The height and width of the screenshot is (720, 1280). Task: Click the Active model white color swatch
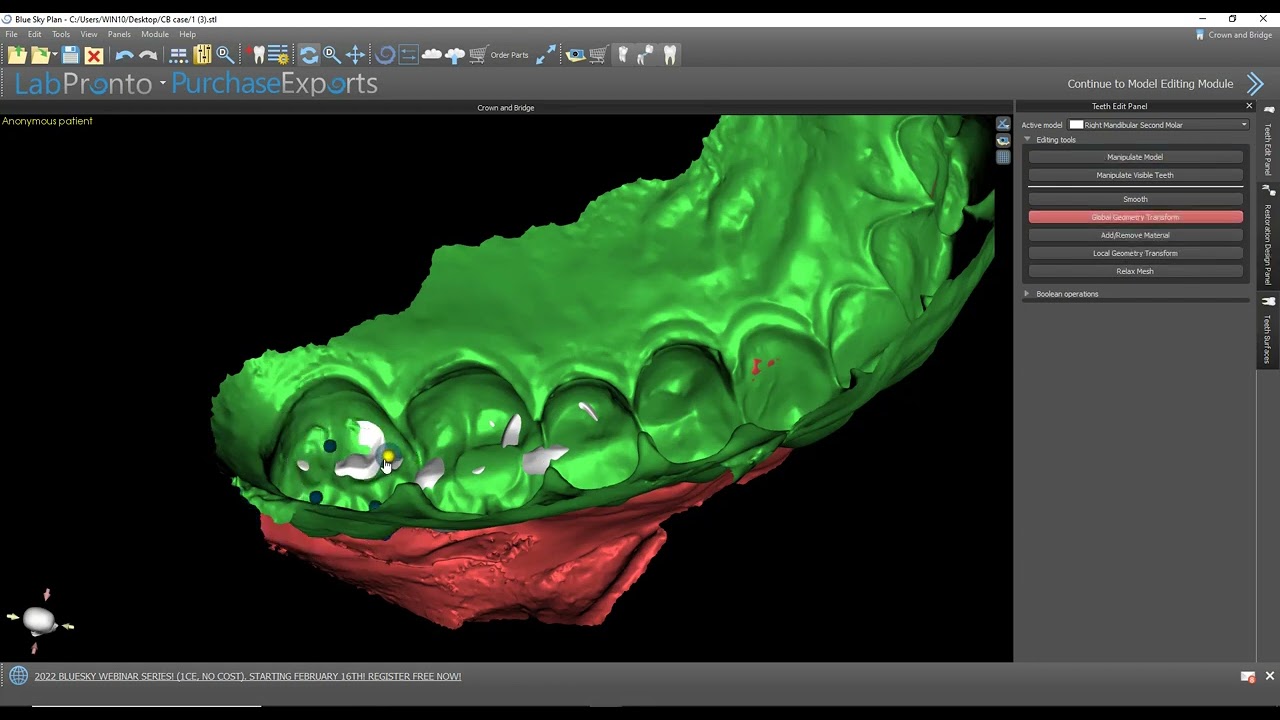[1076, 125]
